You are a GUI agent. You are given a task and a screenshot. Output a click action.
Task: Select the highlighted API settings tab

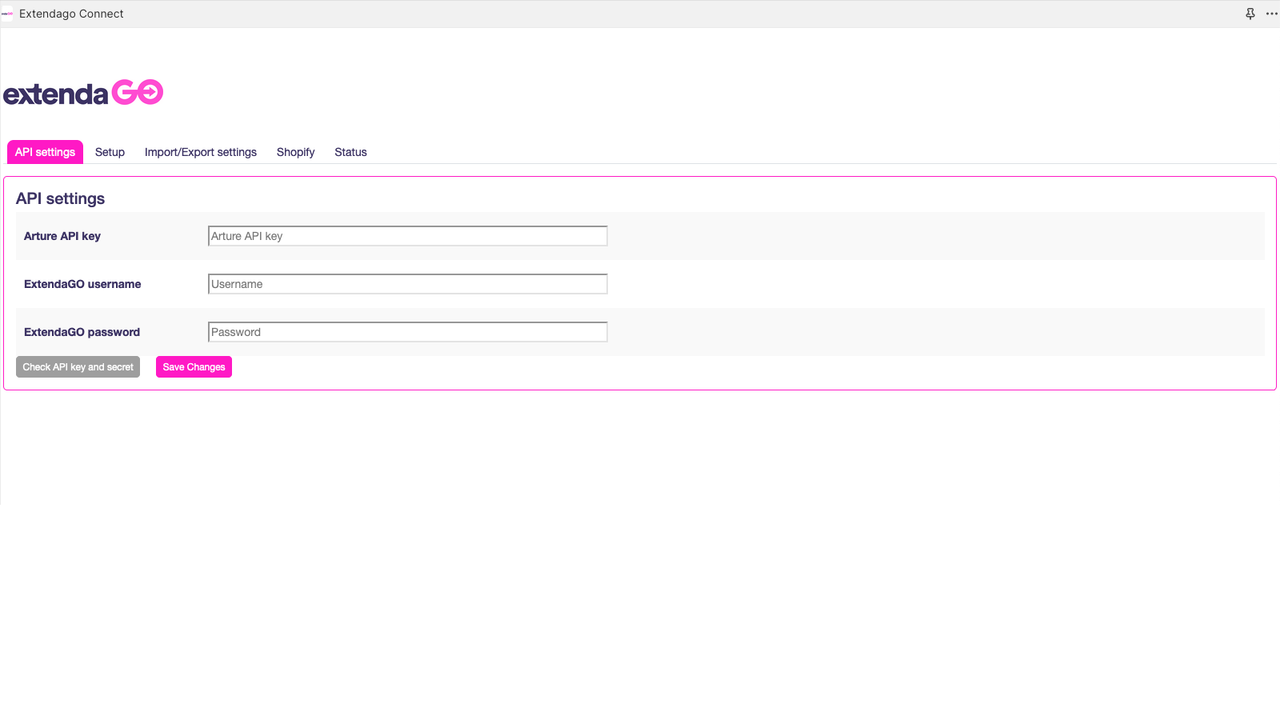pos(44,152)
